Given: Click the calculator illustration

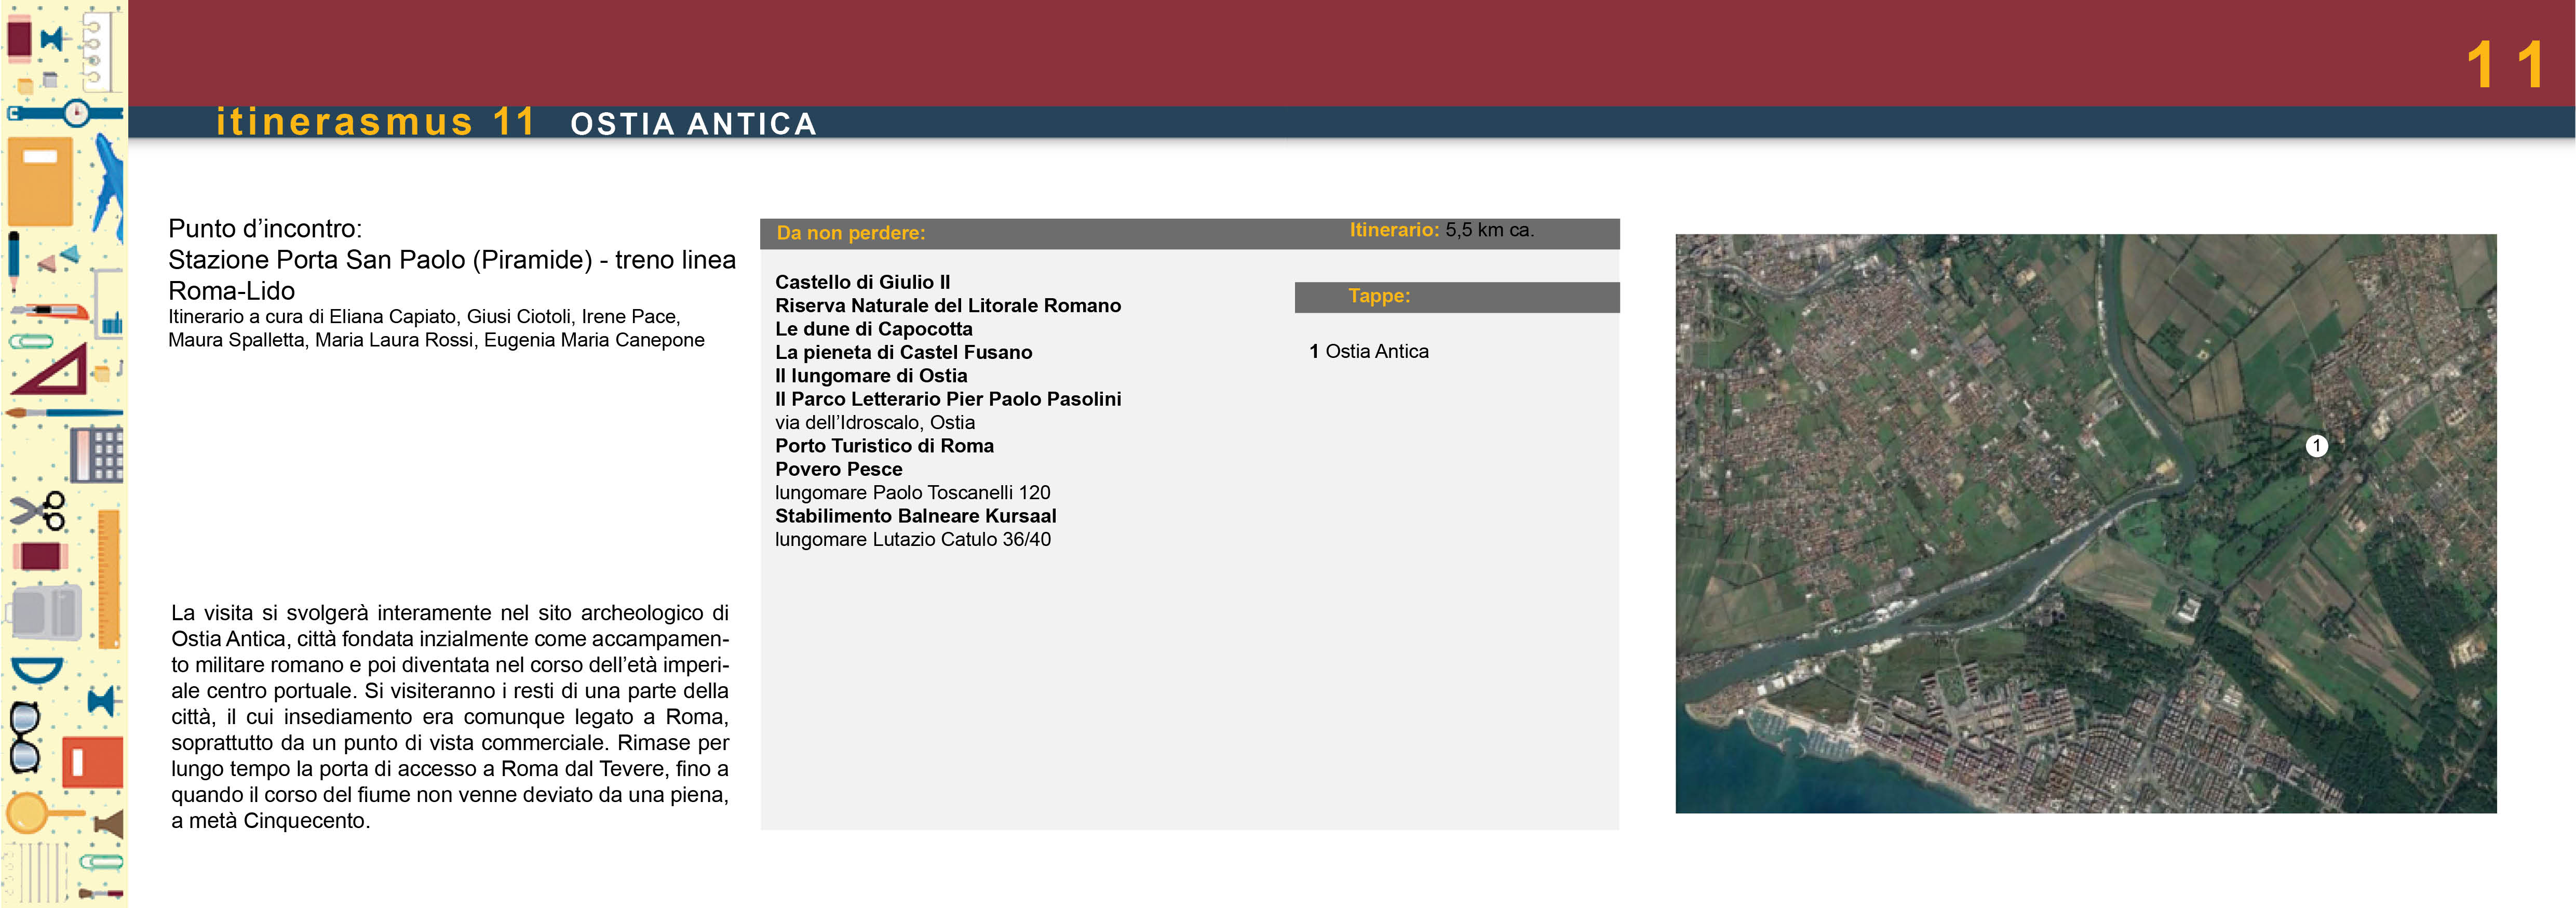Looking at the screenshot, I should coord(97,455).
